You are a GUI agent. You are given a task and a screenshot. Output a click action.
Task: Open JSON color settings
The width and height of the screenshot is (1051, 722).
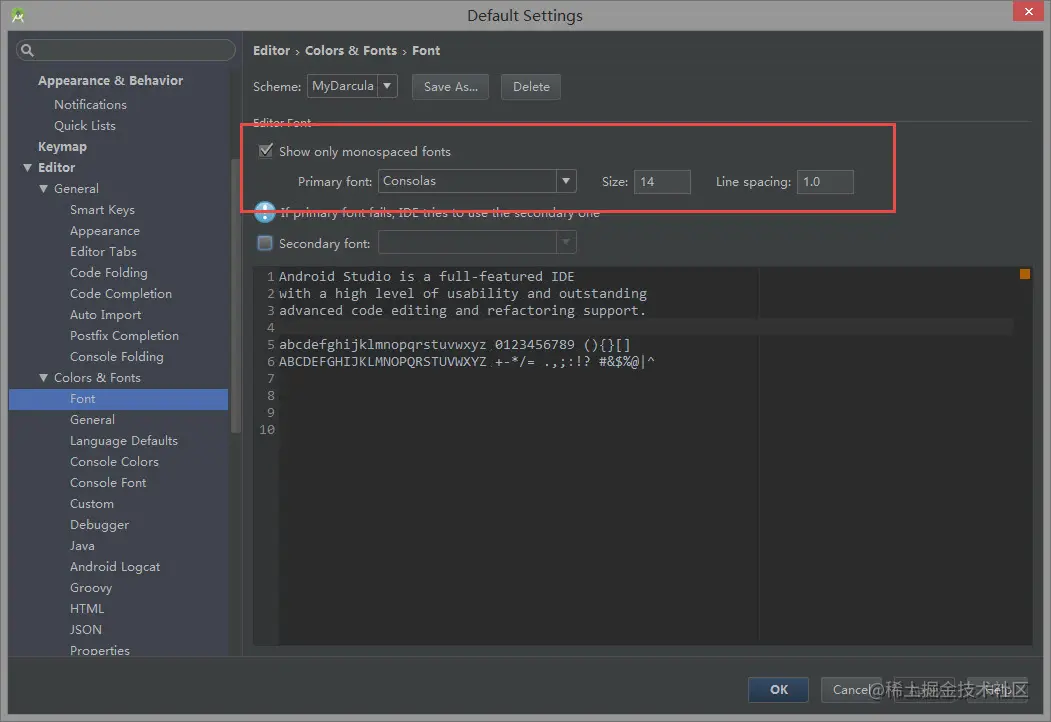tap(86, 630)
